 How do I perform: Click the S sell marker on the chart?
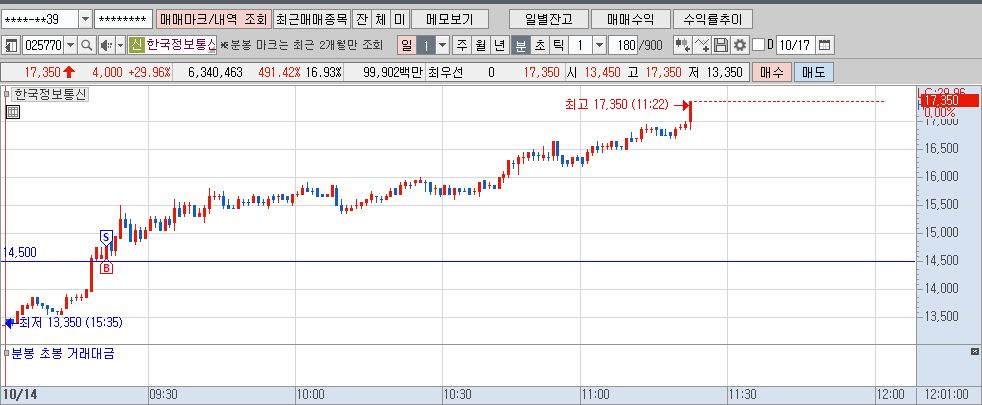point(106,237)
